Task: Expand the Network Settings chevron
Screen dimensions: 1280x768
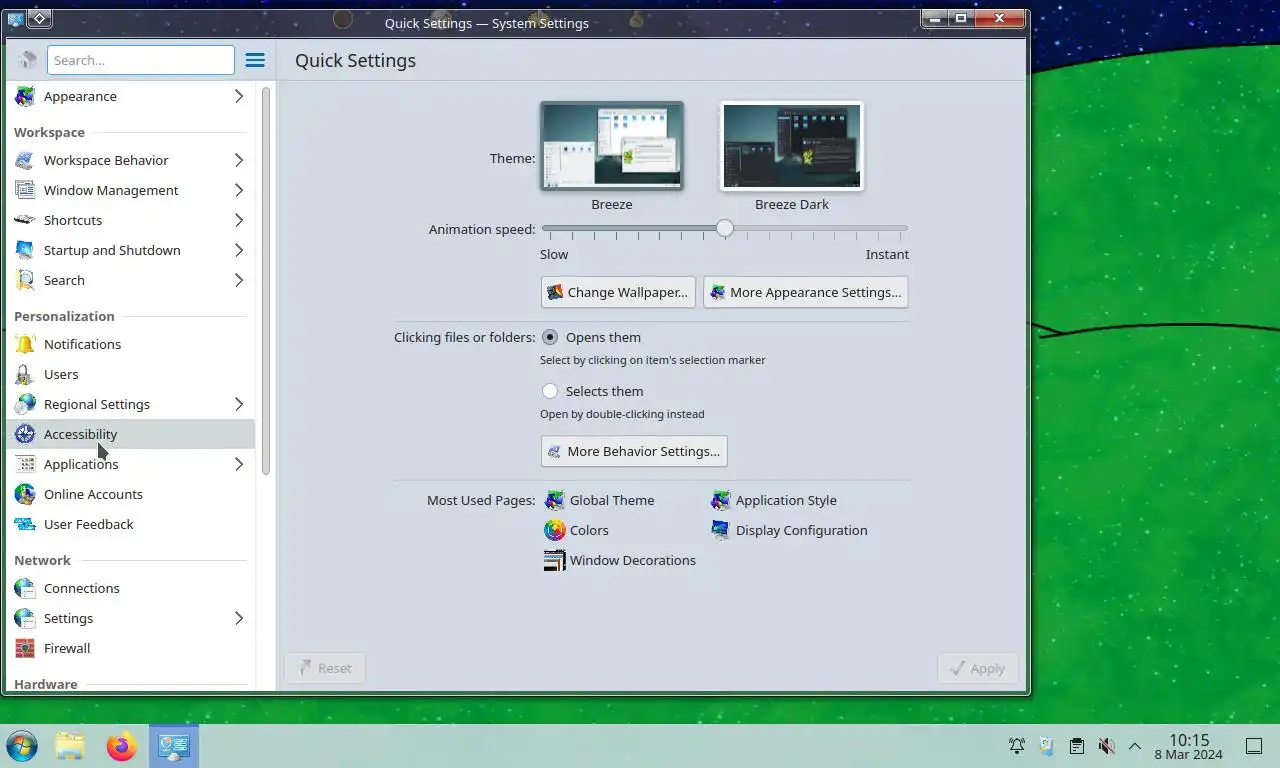Action: (239, 618)
